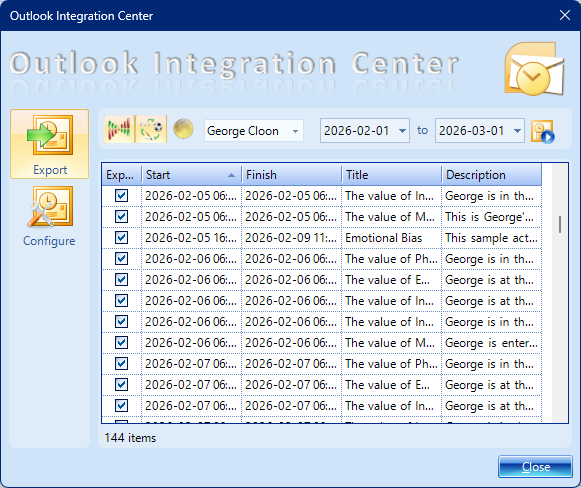Image resolution: width=581 pixels, height=488 pixels.
Task: Click the Close button
Action: (x=535, y=467)
